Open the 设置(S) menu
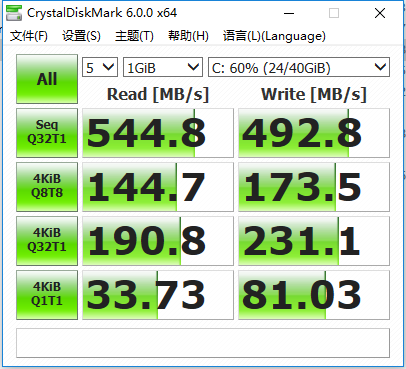The height and width of the screenshot is (369, 406). coord(81,36)
